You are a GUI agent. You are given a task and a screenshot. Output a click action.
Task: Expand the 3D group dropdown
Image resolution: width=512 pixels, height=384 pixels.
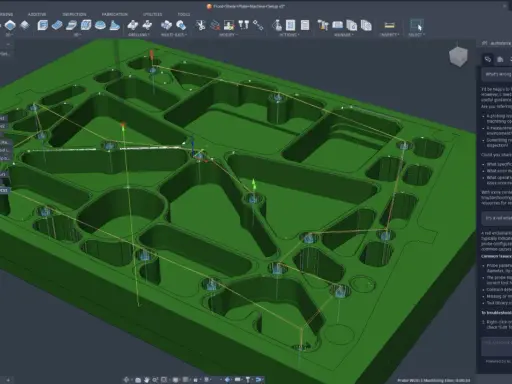[x=77, y=35]
